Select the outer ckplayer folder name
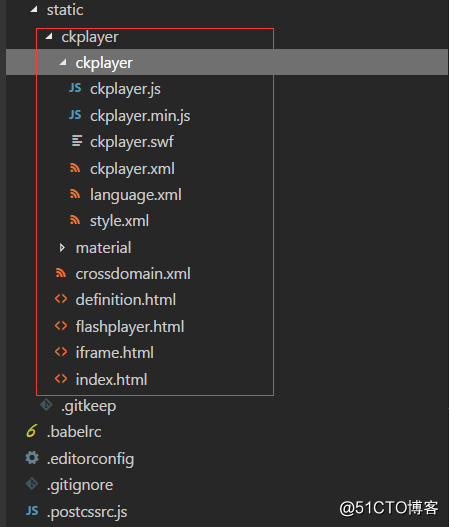 [x=90, y=37]
